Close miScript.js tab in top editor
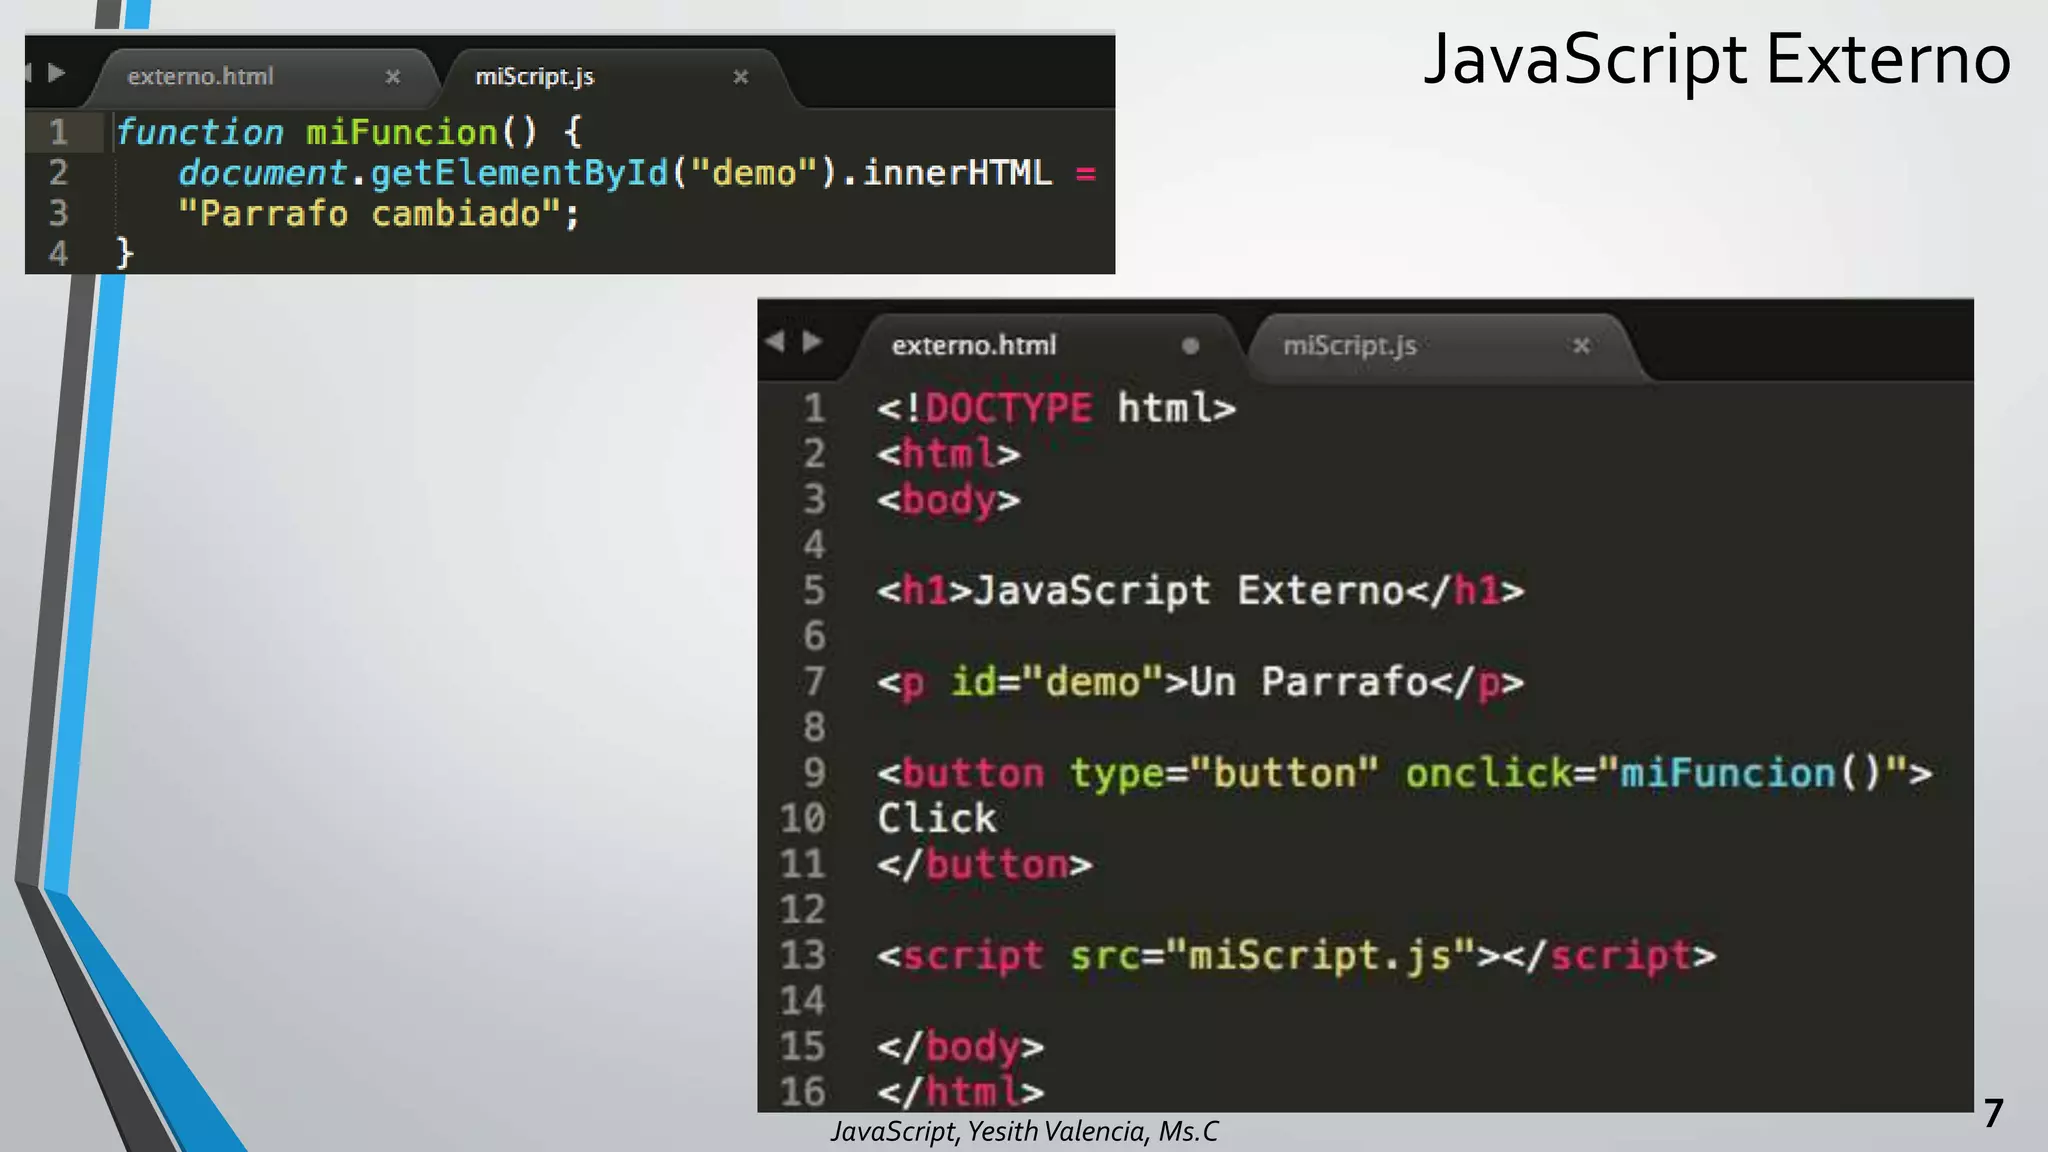 pyautogui.click(x=741, y=77)
